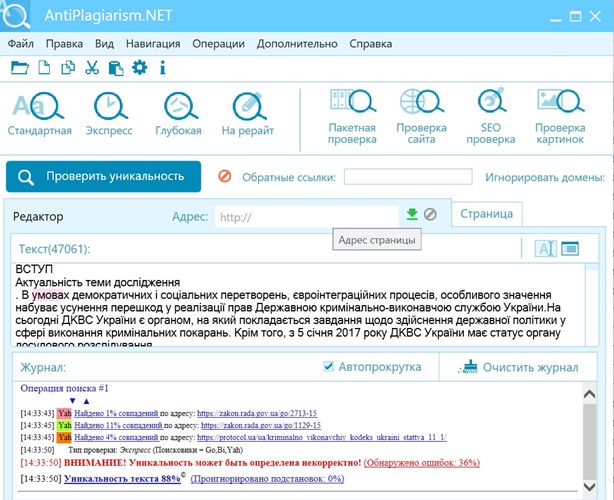Click 'Проигнорировано подстановок: 0%' link
Viewport: 614px width, 500px height.
coord(267,479)
